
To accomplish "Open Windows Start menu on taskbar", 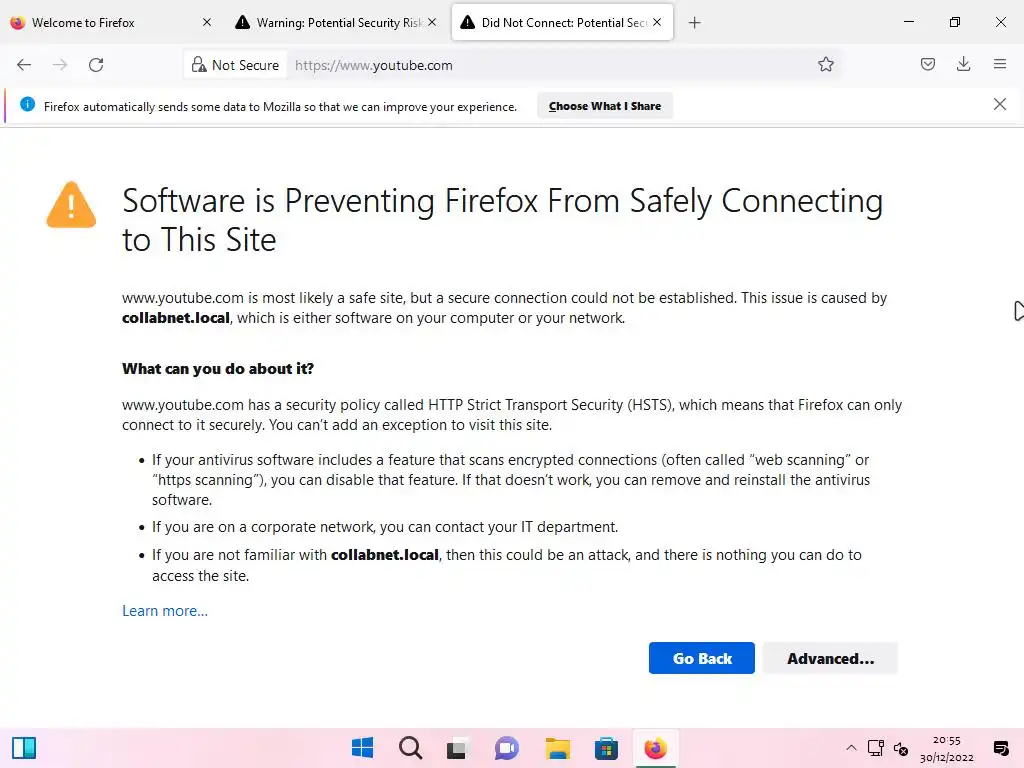I will (362, 748).
